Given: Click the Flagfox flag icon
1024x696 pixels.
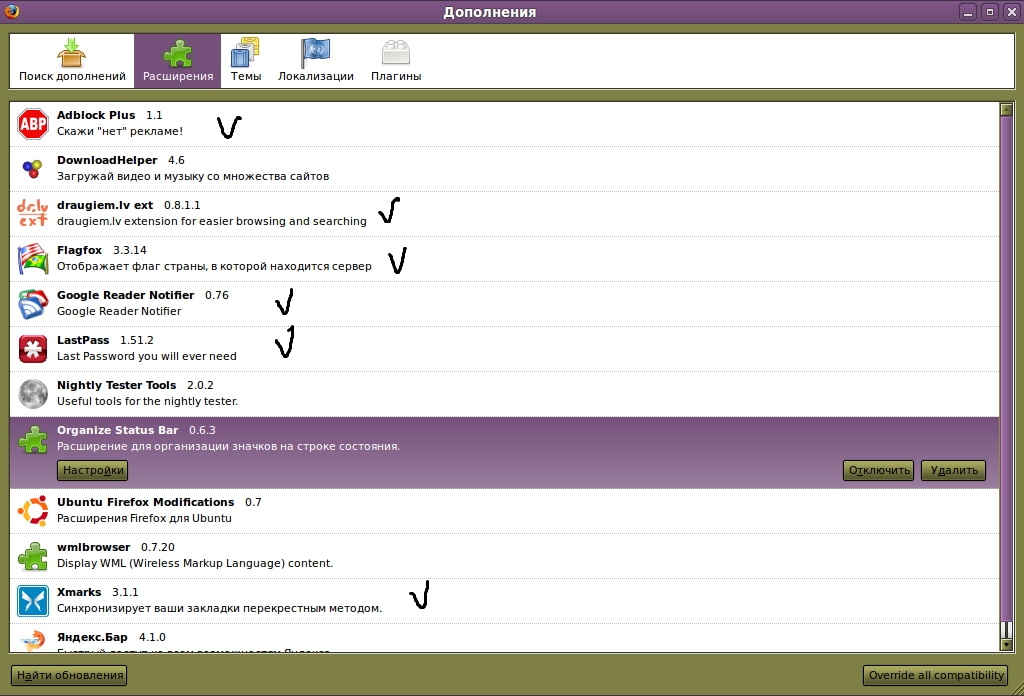Looking at the screenshot, I should 33,259.
